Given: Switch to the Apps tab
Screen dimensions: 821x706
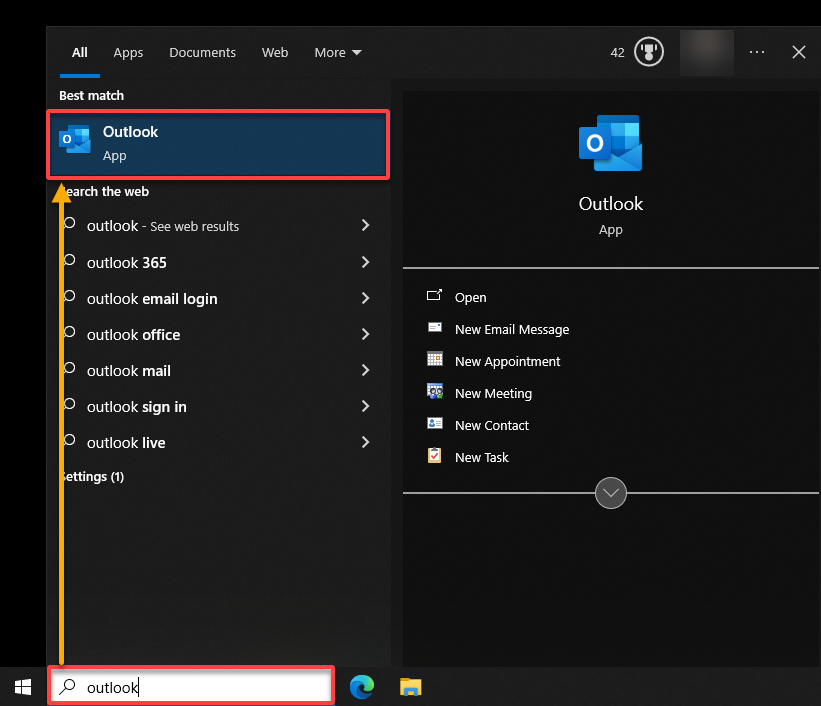Looking at the screenshot, I should pos(128,52).
